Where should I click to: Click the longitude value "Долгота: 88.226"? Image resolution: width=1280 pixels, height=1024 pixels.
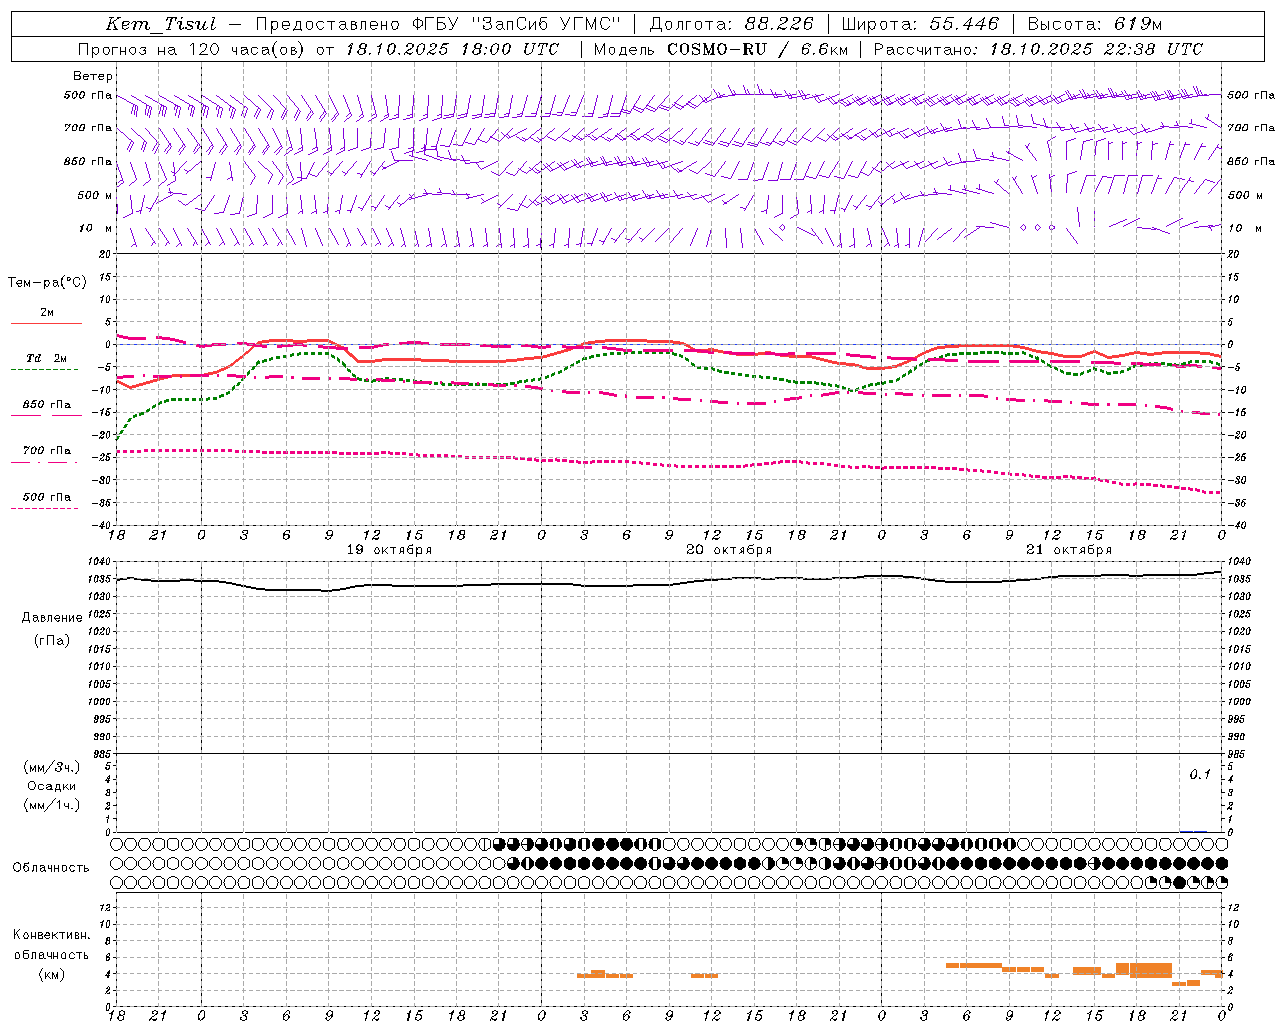click(x=731, y=24)
